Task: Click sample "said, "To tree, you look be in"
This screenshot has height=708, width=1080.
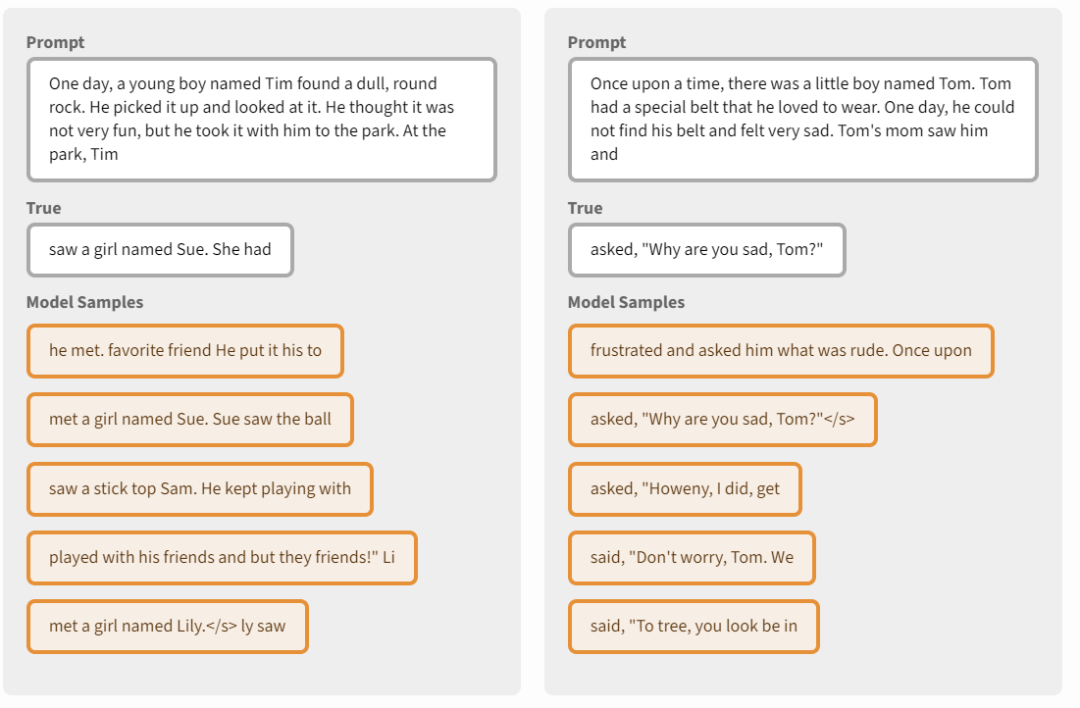Action: tap(693, 627)
